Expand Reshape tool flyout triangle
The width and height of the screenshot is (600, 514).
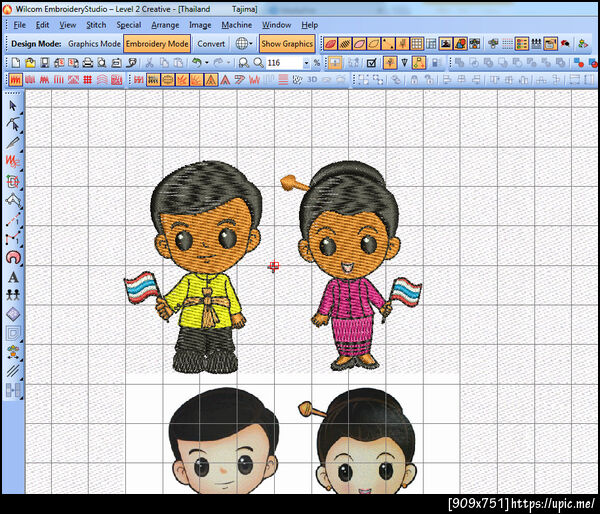[21, 131]
